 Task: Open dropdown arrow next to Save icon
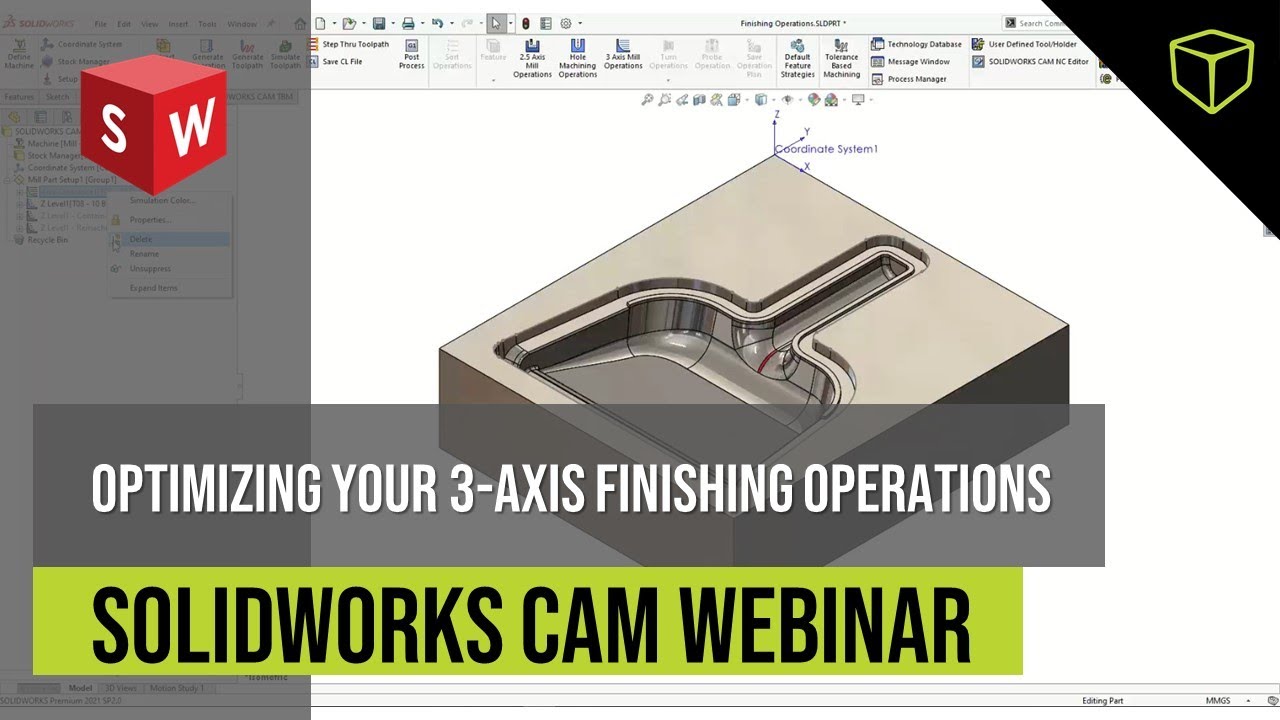coord(391,23)
